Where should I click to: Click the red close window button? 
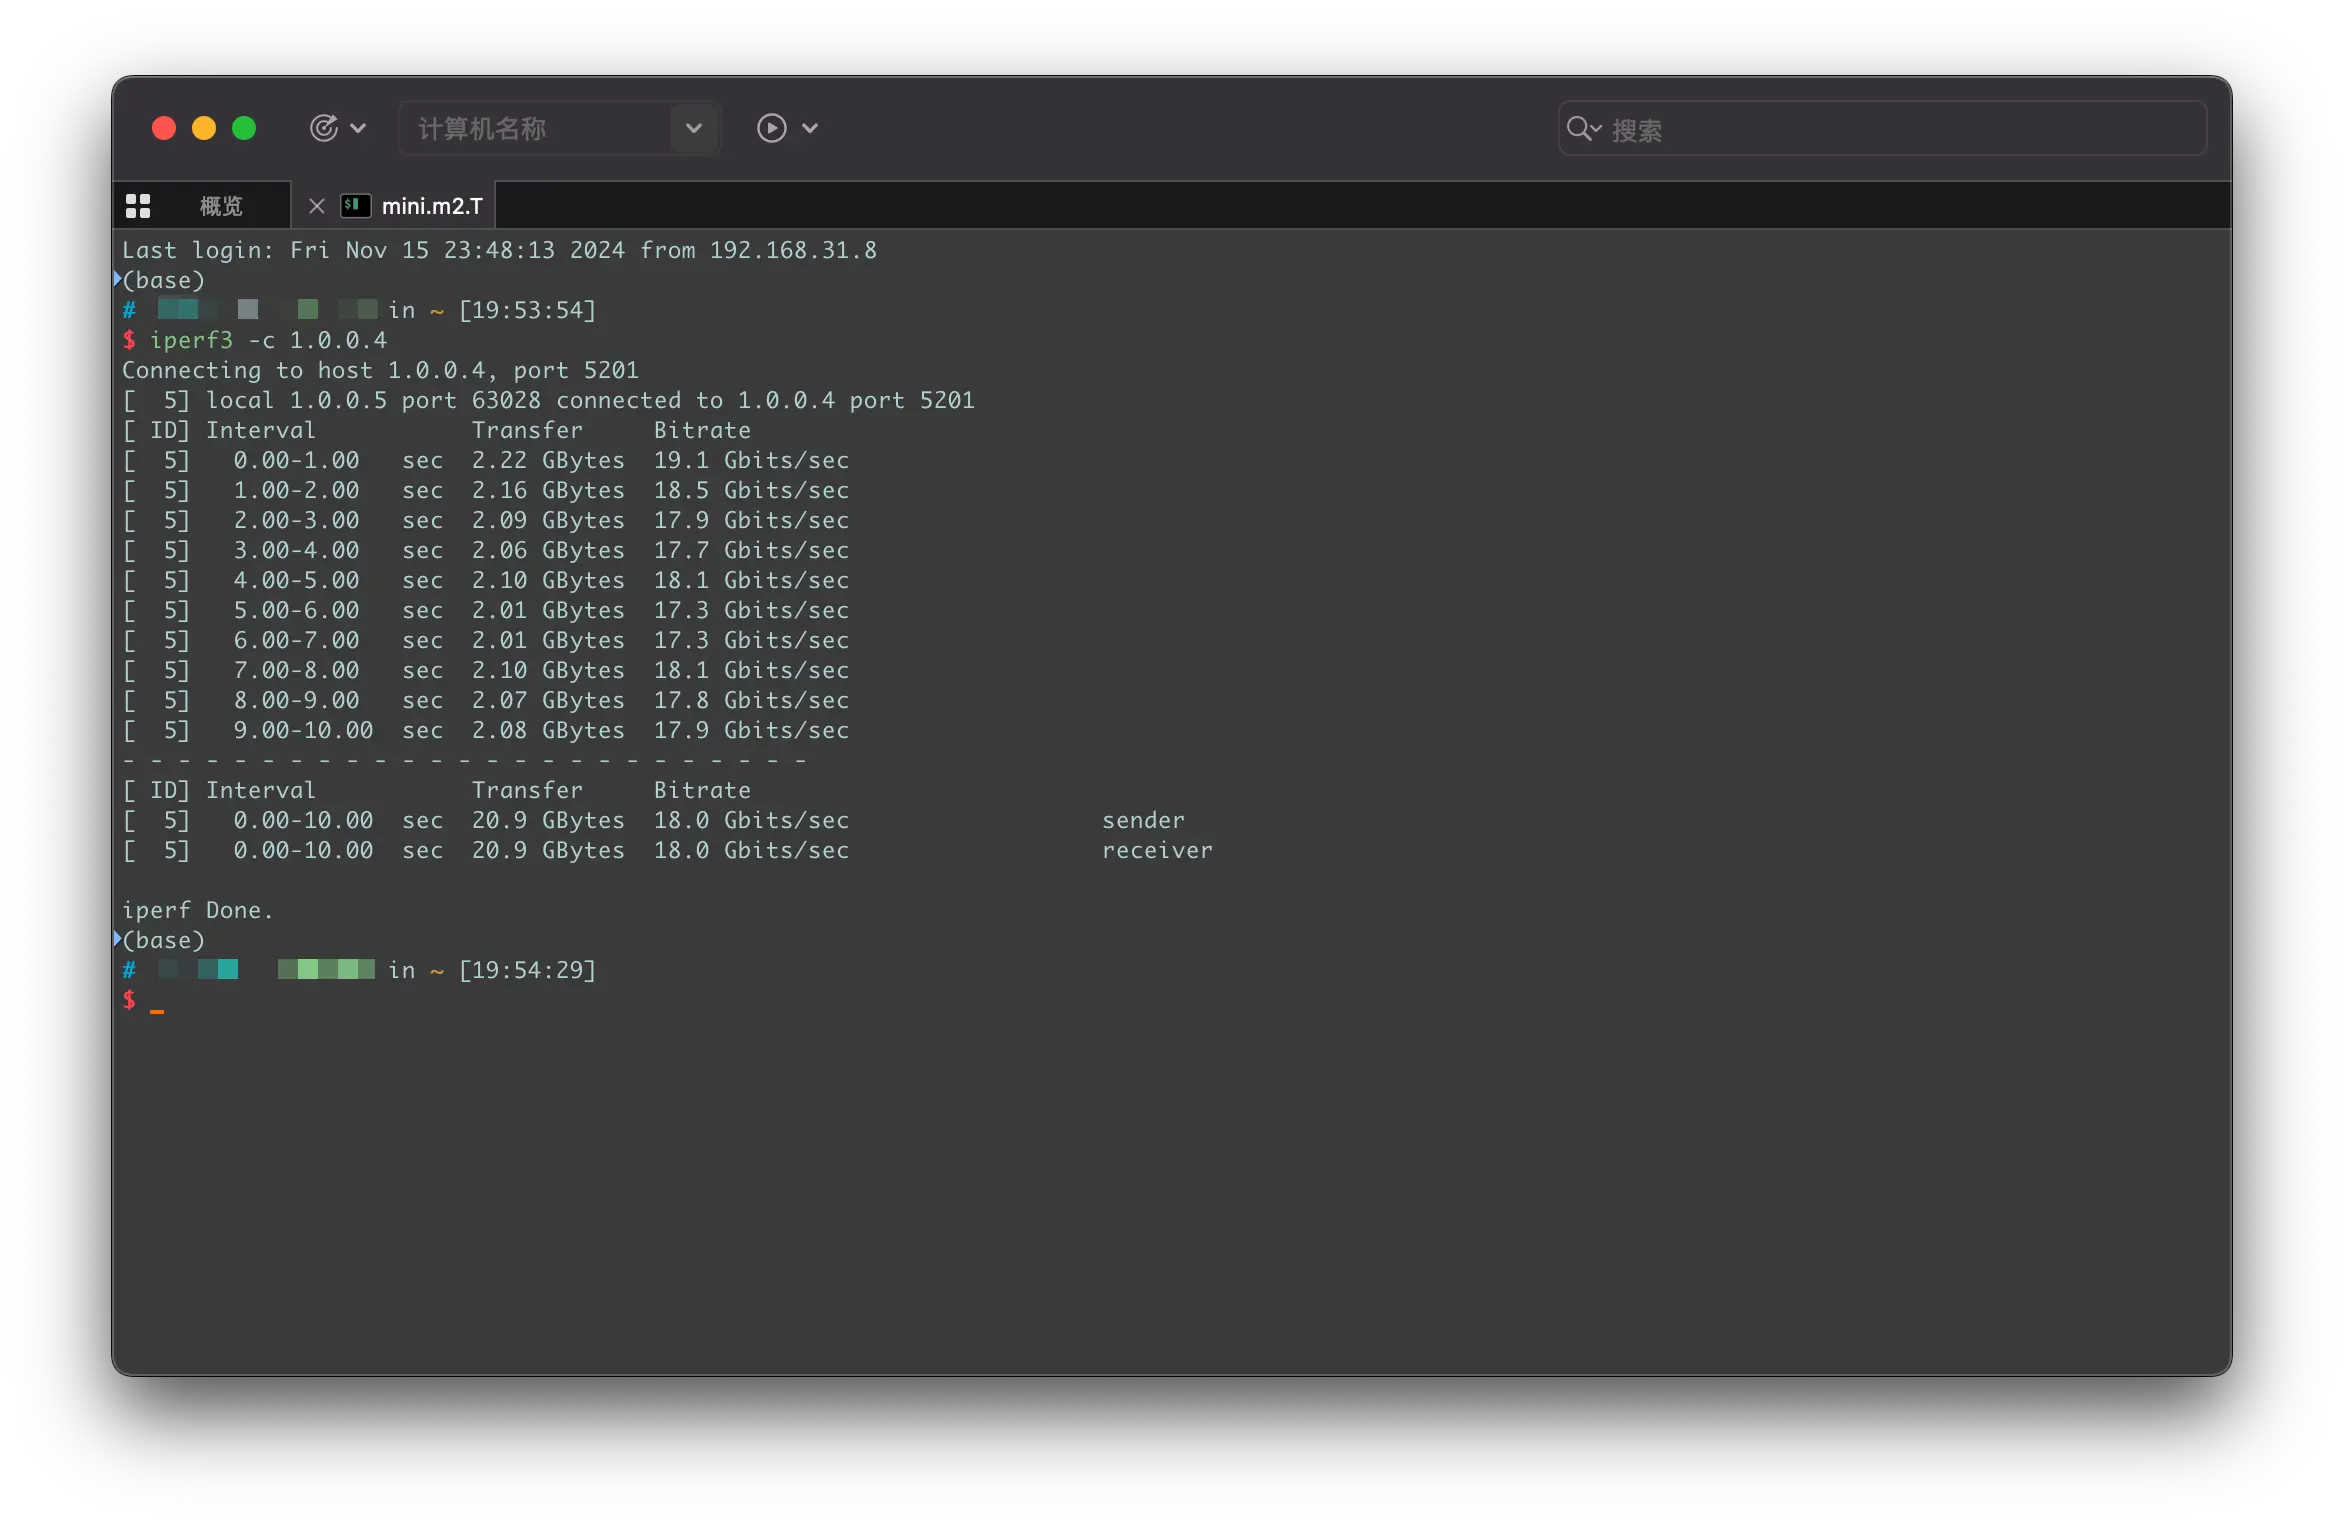(164, 128)
